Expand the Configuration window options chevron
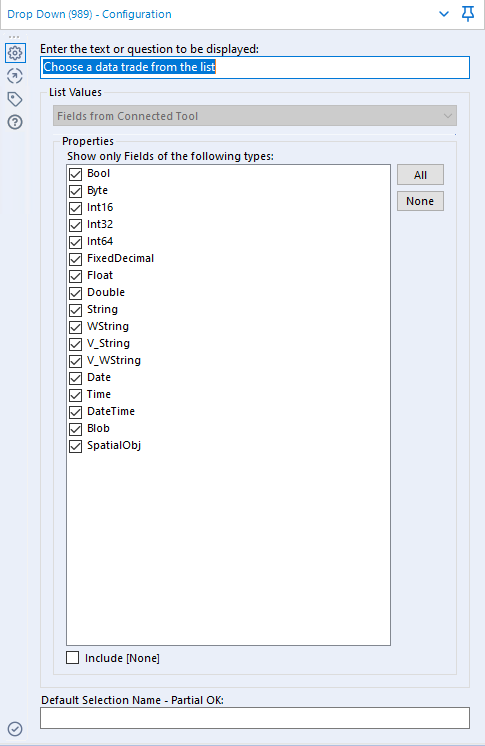The image size is (485, 746). [444, 14]
